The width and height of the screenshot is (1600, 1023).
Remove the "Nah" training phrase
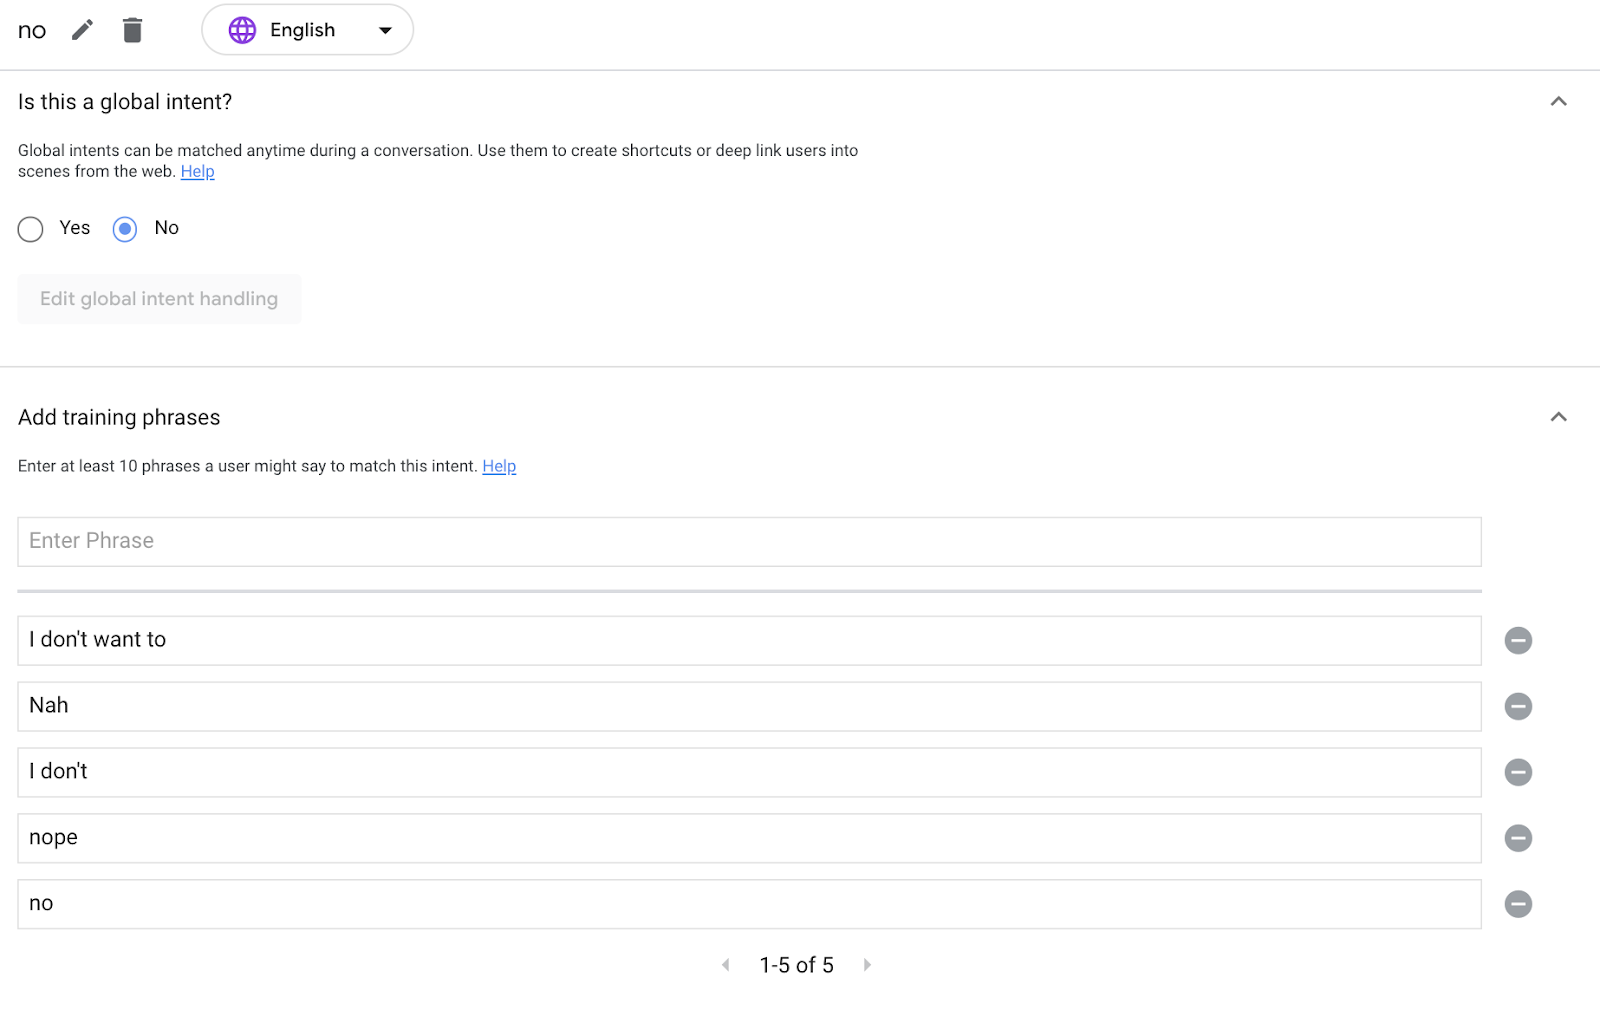tap(1517, 706)
